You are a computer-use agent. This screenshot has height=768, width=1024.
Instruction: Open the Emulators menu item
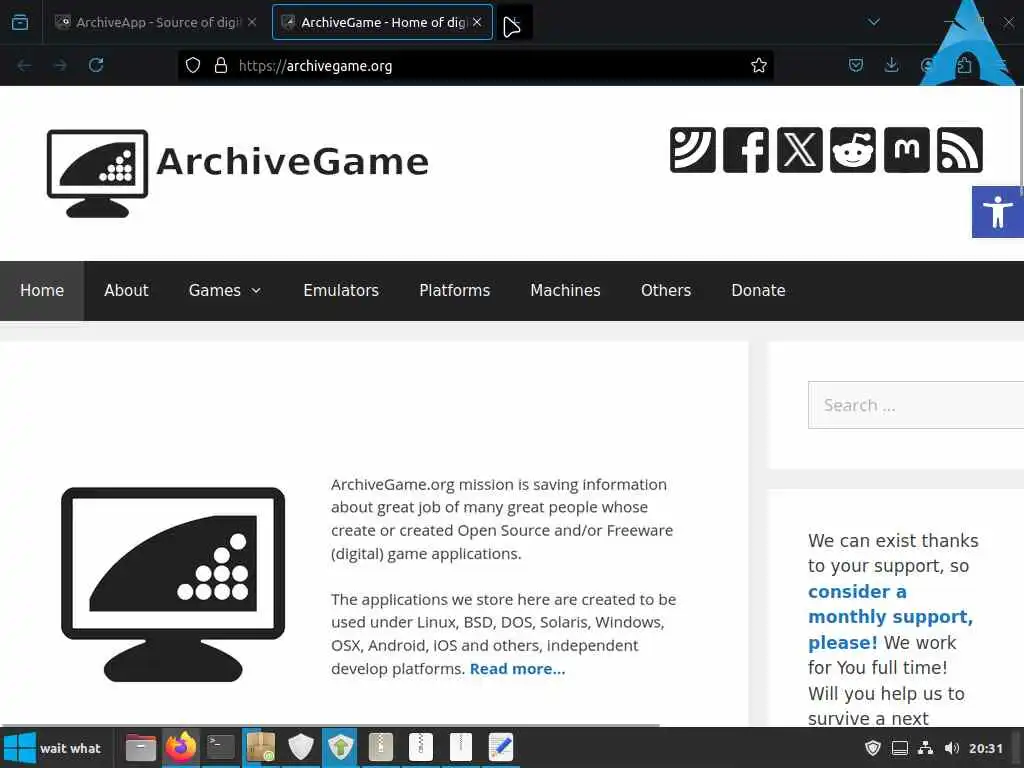point(341,291)
